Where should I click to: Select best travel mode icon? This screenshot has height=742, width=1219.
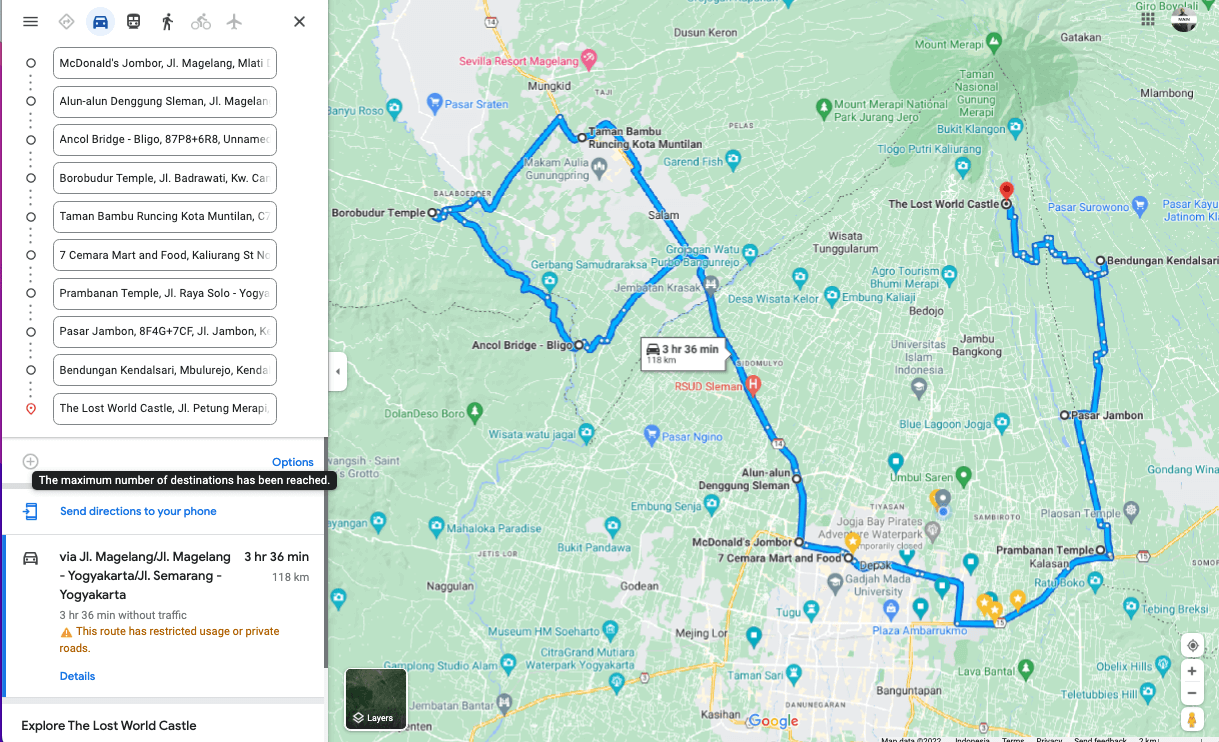[67, 22]
